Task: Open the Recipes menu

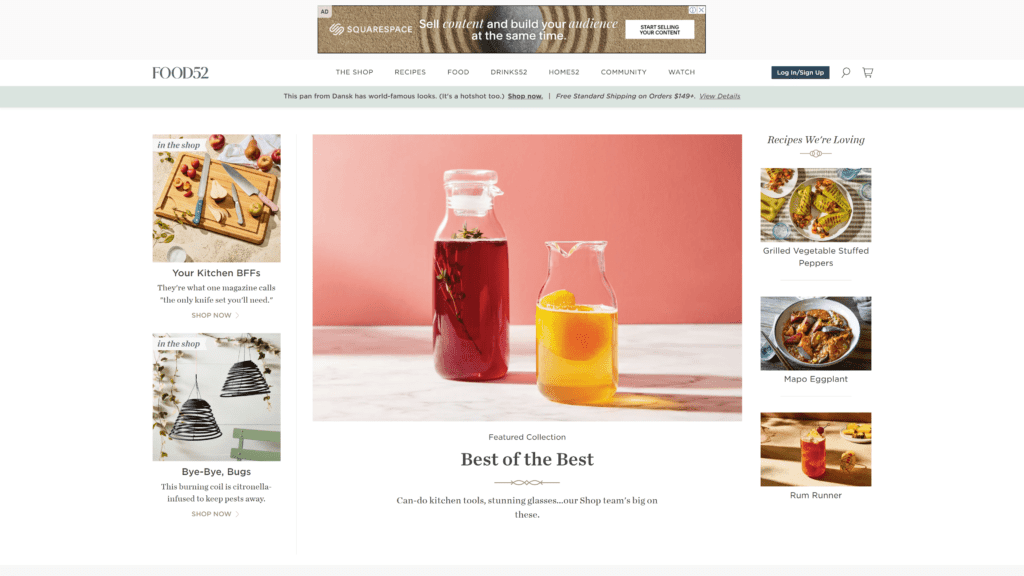Action: (410, 72)
